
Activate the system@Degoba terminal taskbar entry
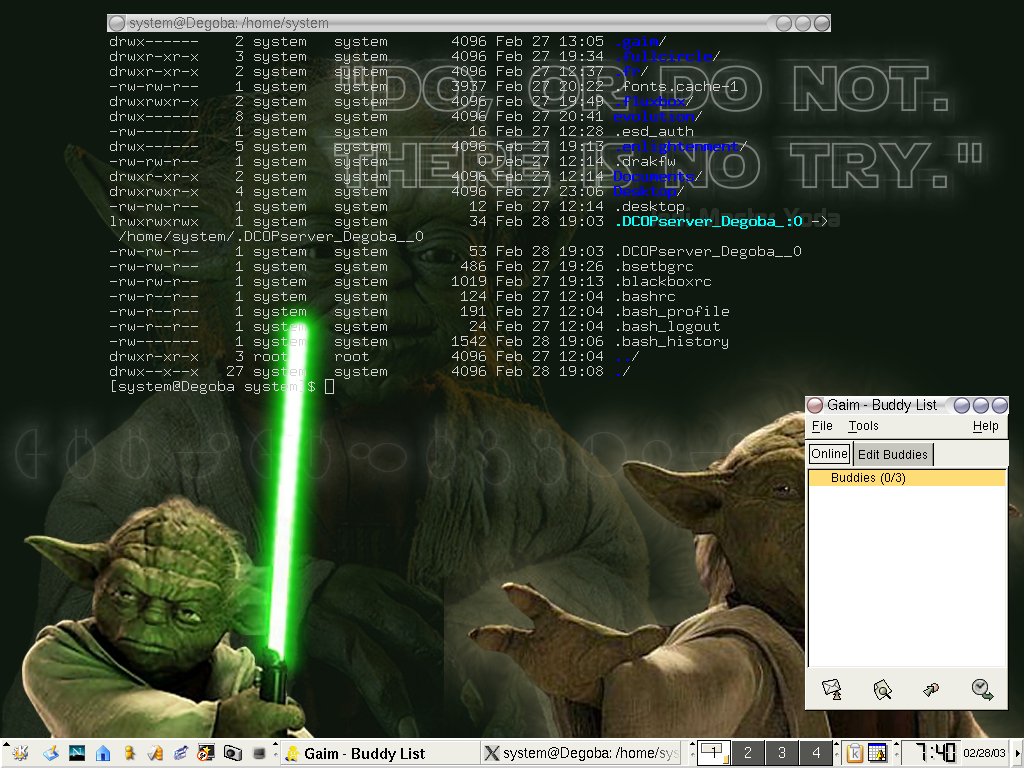point(581,753)
